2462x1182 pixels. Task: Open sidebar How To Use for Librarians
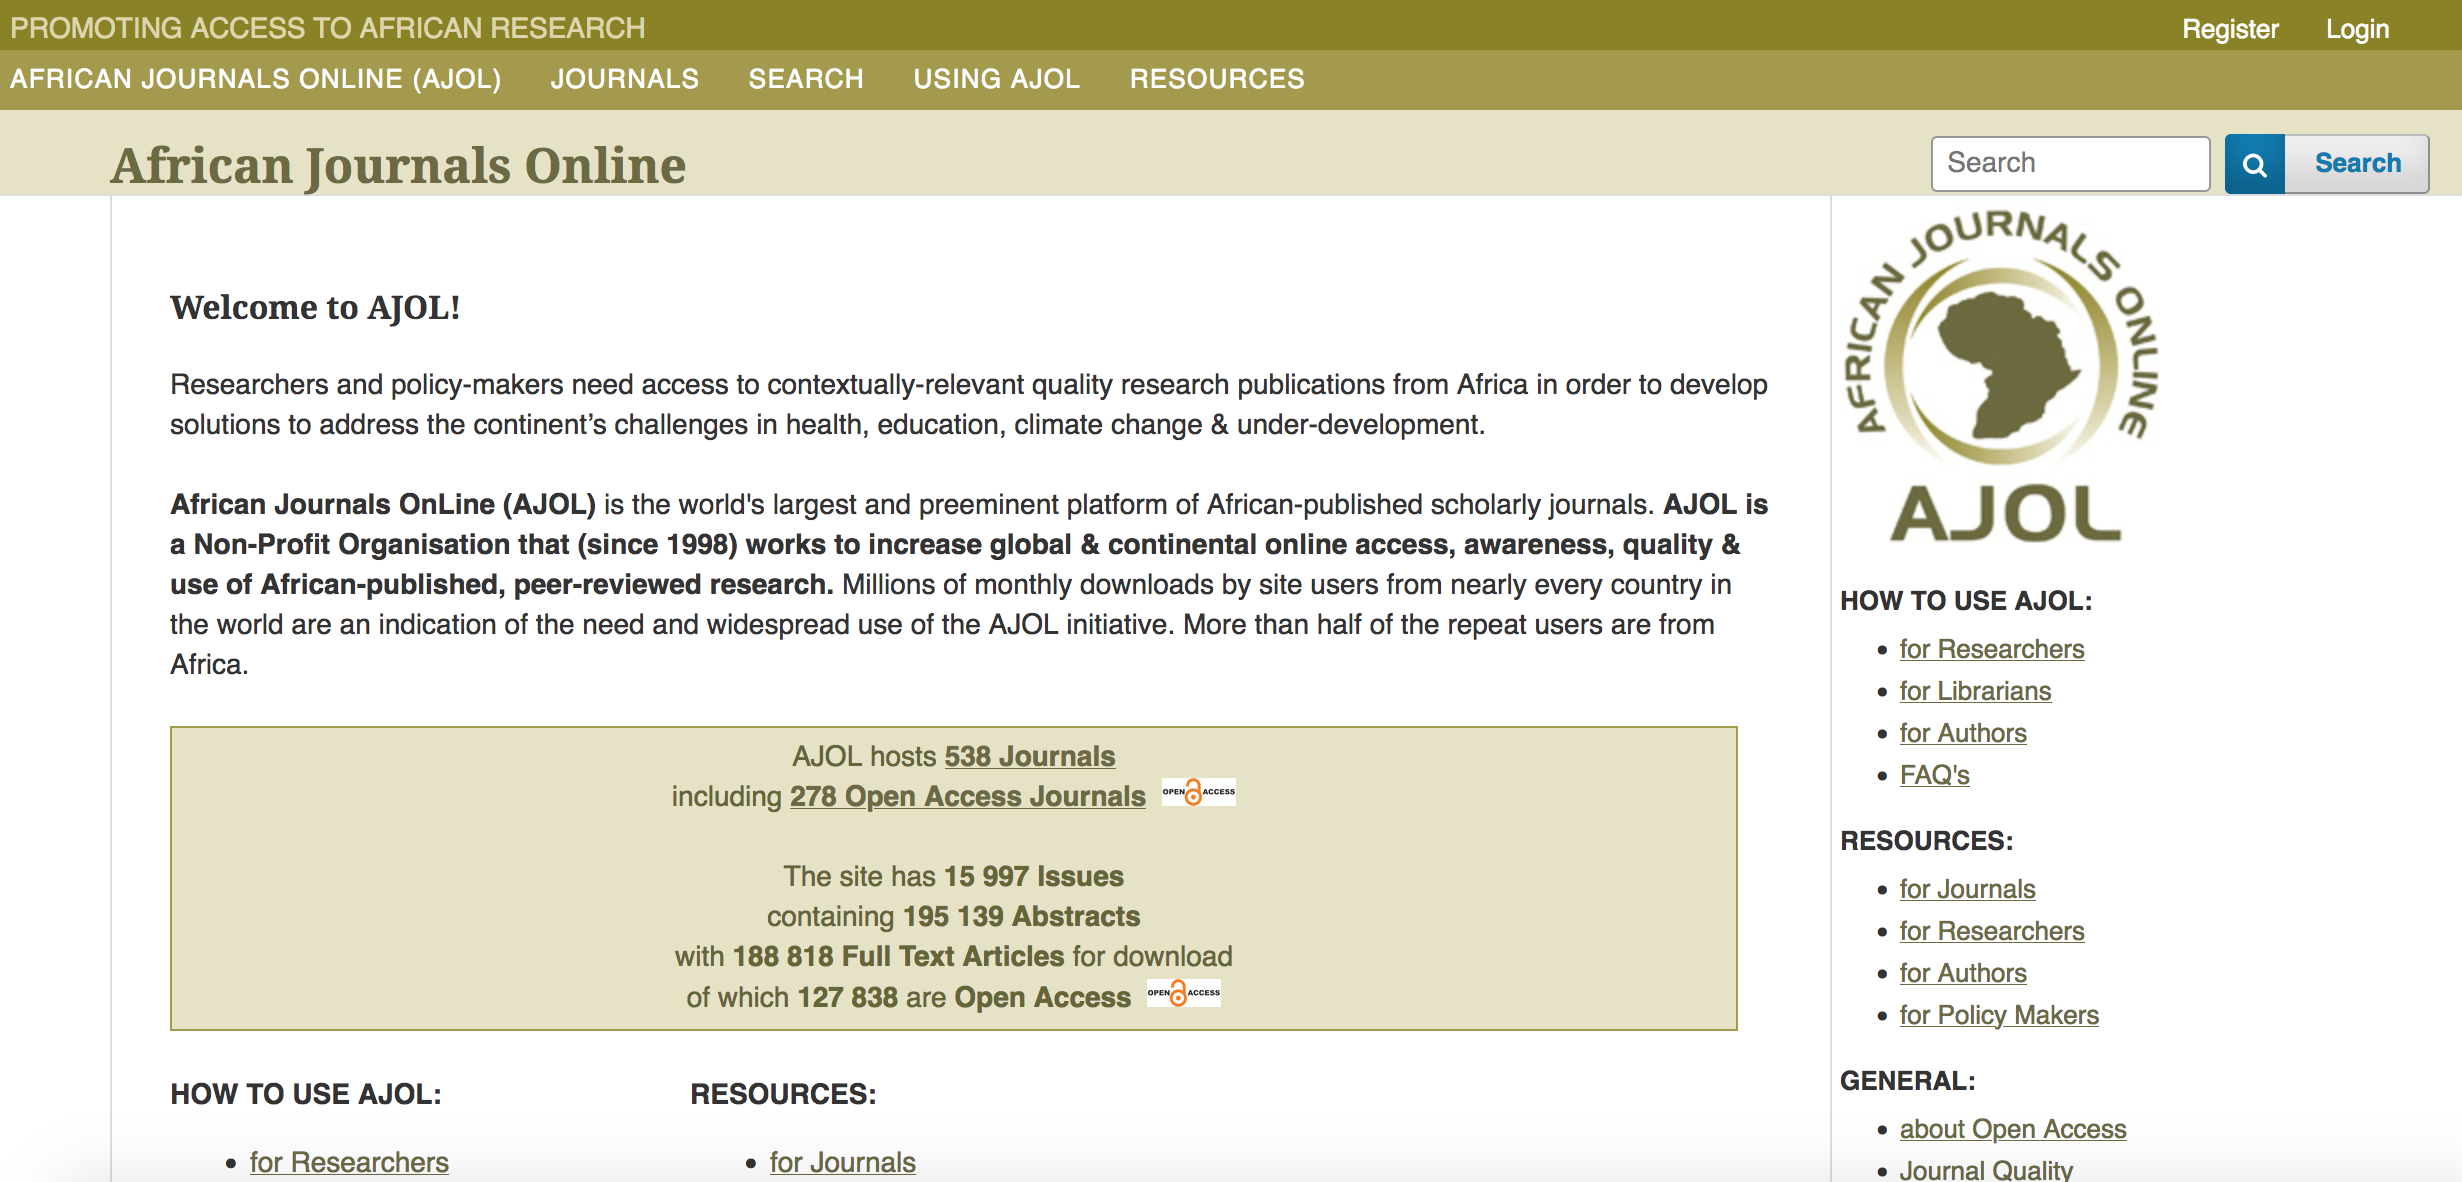pyautogui.click(x=1974, y=691)
